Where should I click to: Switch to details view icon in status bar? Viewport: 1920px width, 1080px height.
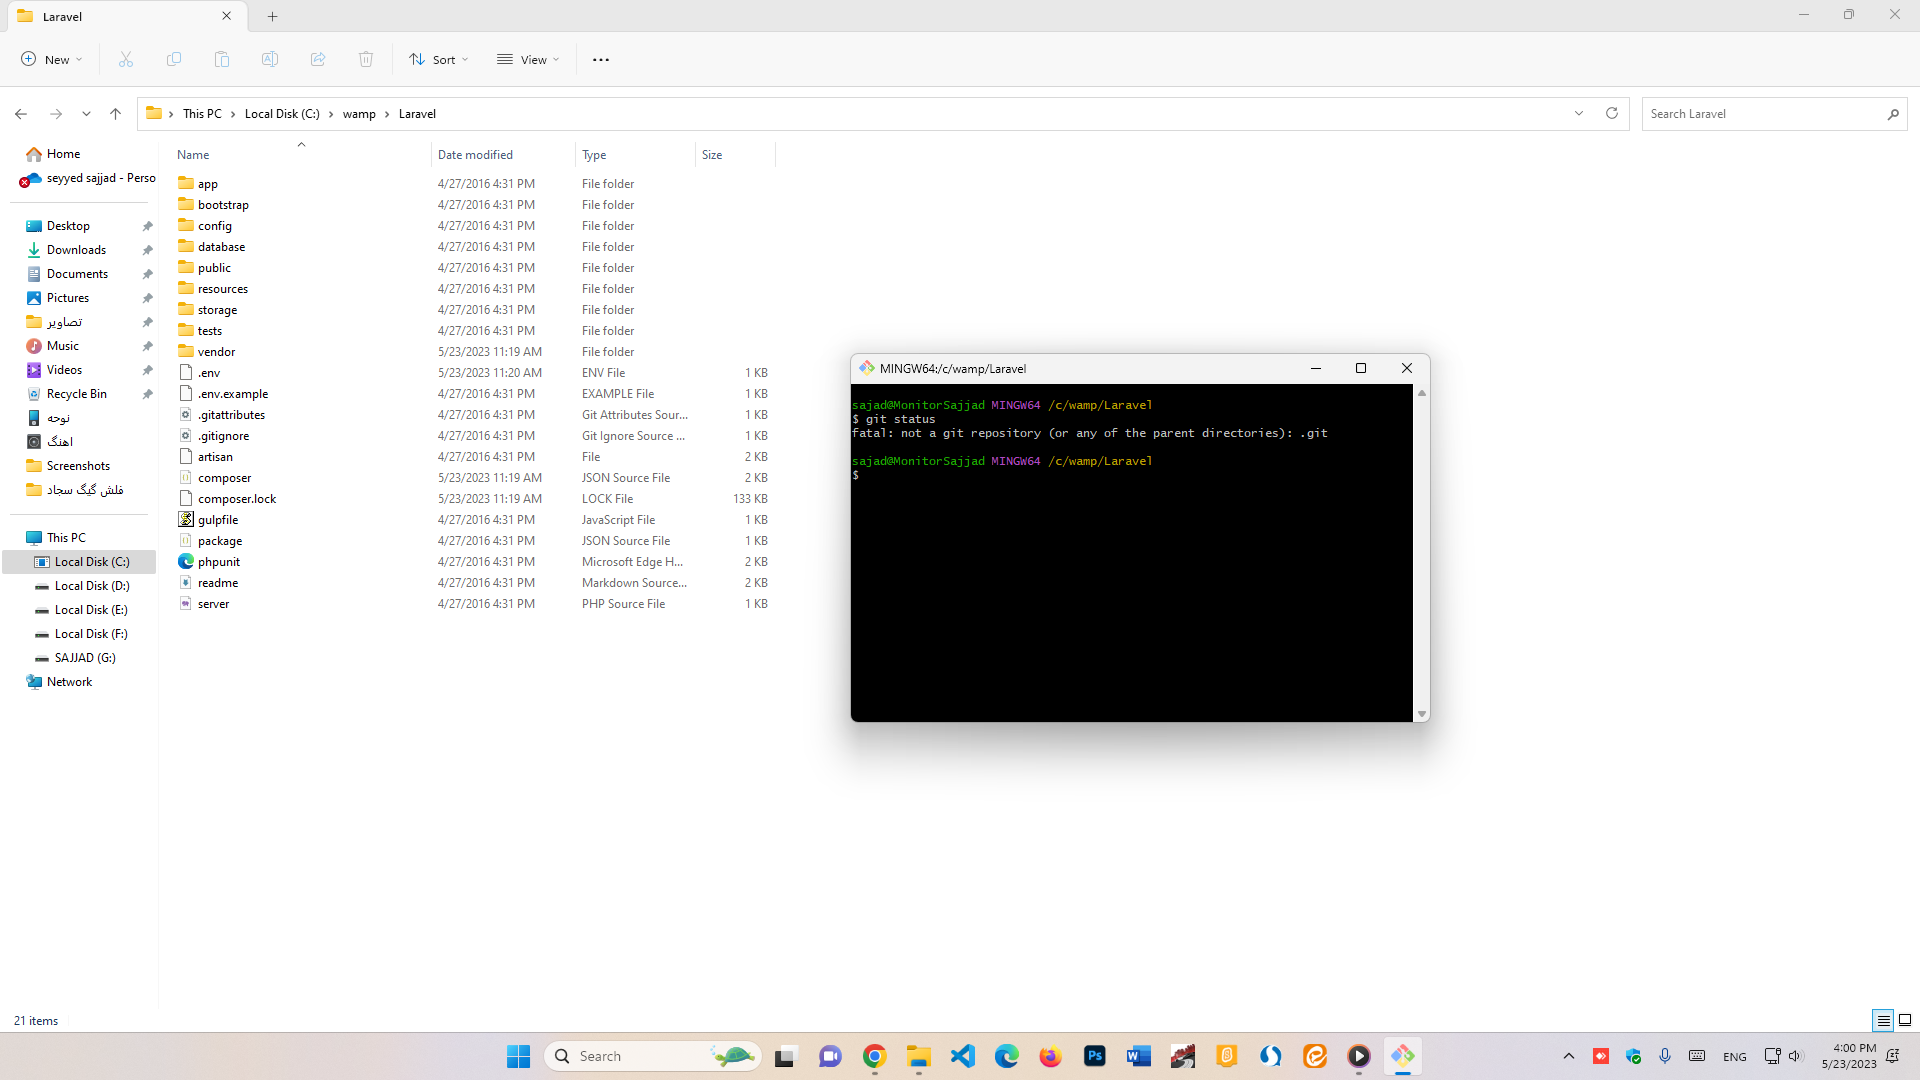[1883, 1021]
